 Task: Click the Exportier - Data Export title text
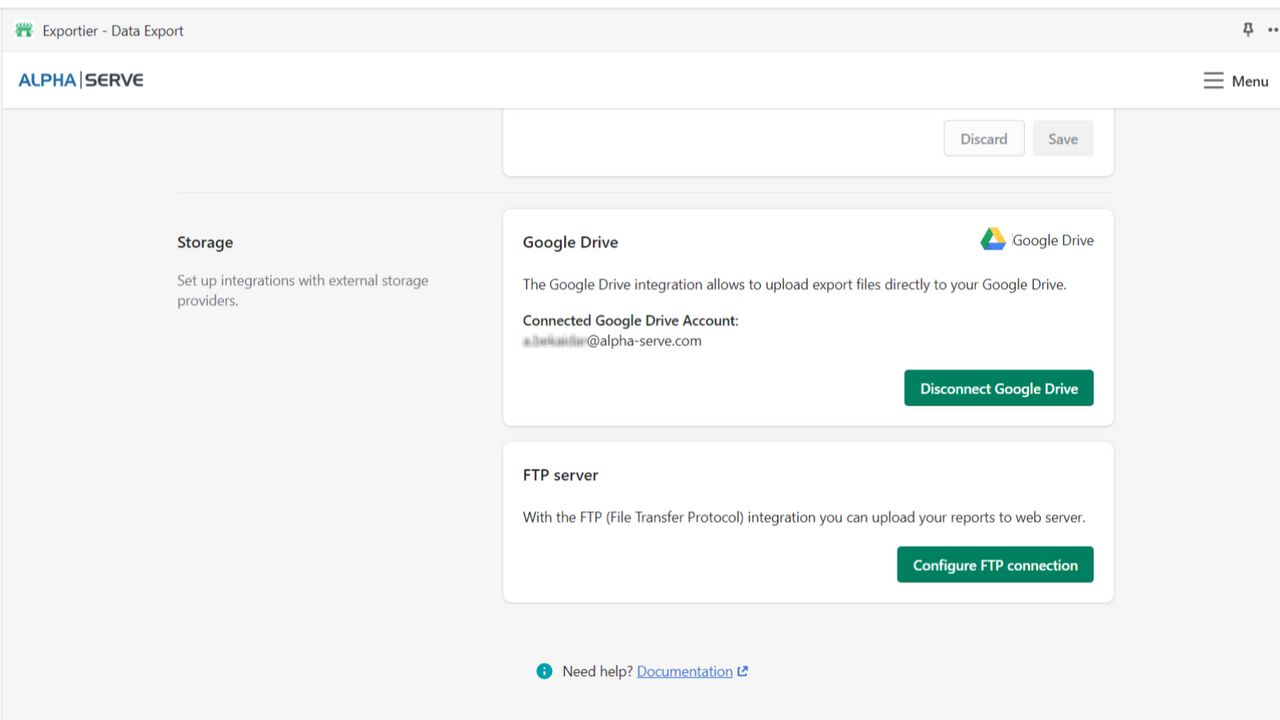tap(113, 31)
